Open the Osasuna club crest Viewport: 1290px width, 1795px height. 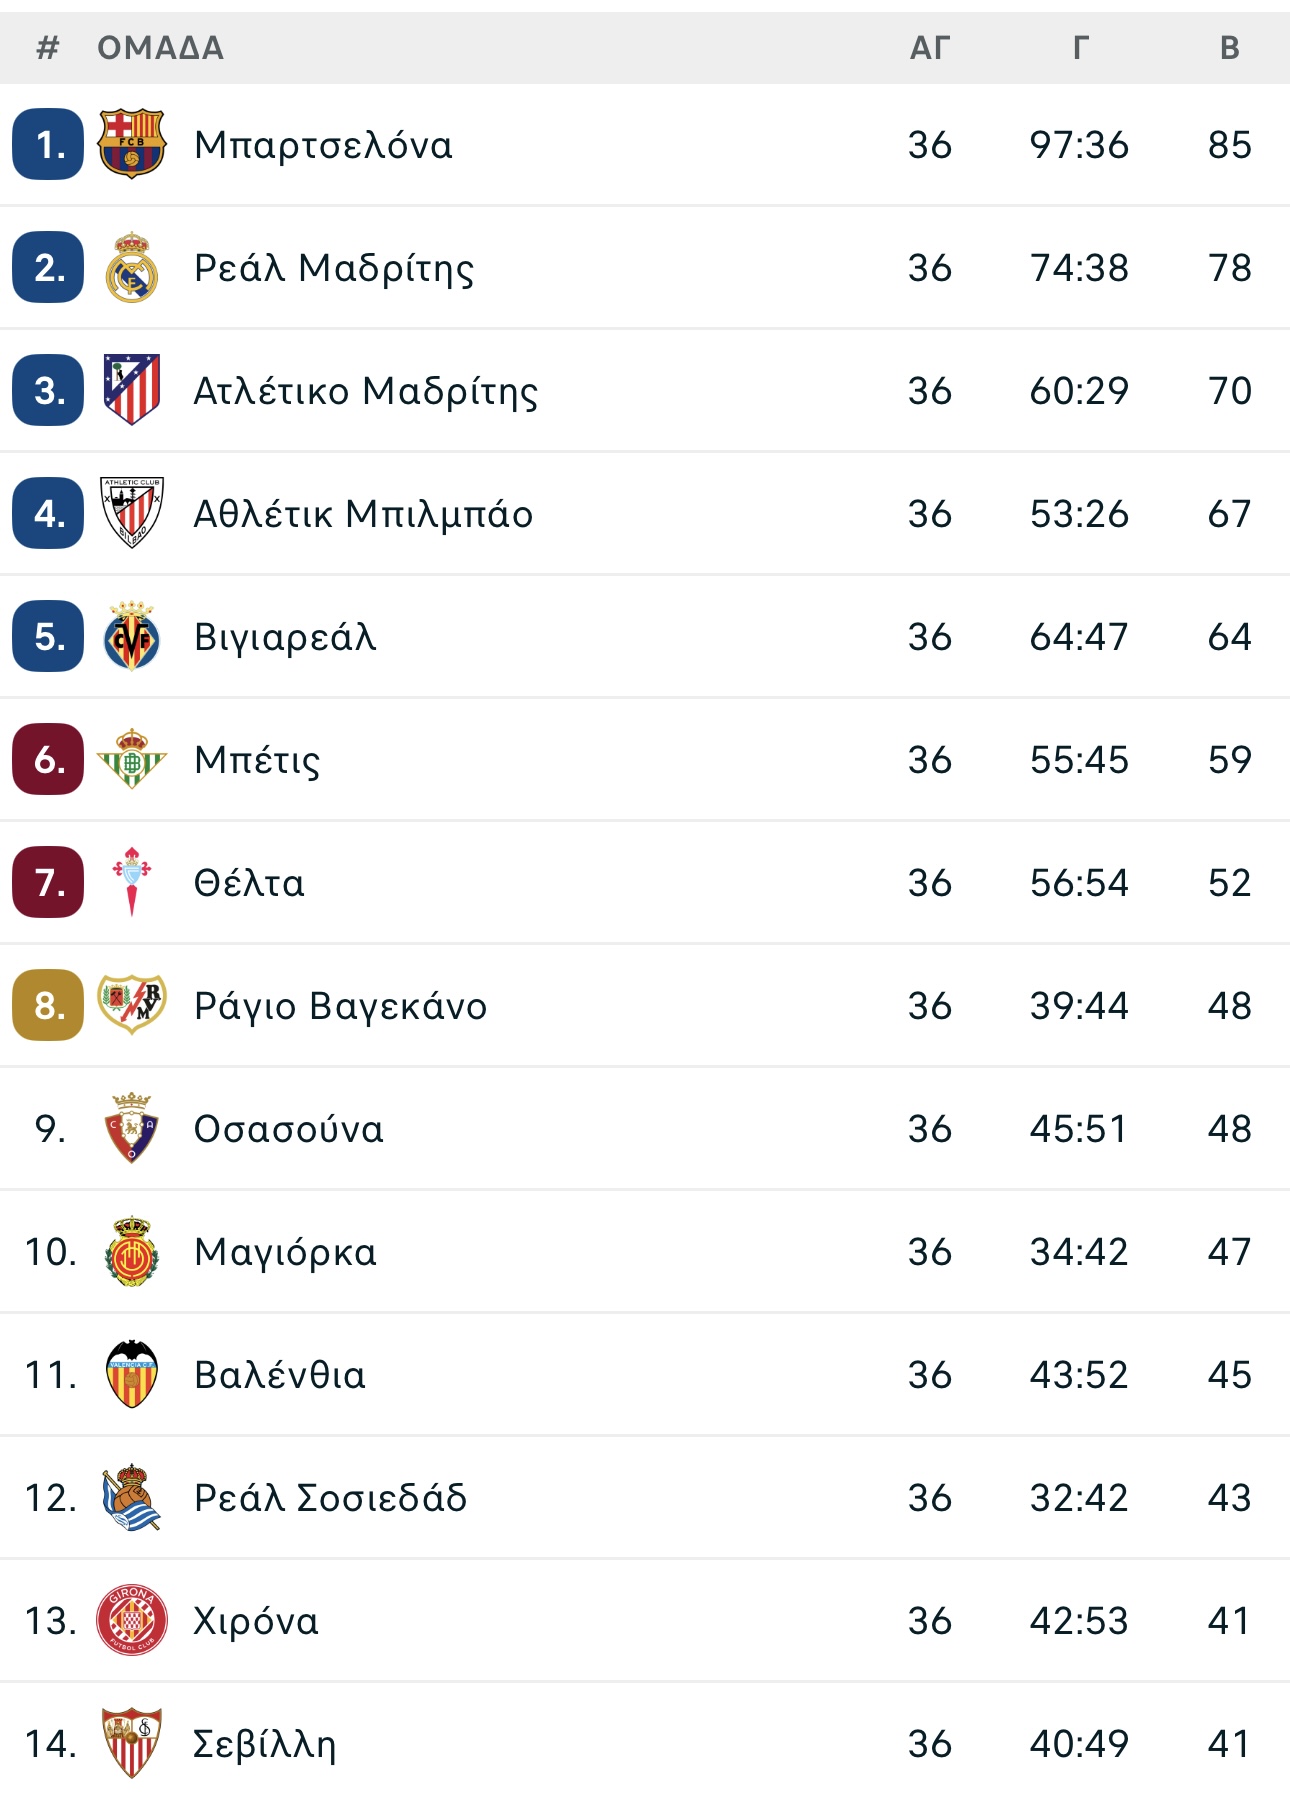tap(131, 1128)
